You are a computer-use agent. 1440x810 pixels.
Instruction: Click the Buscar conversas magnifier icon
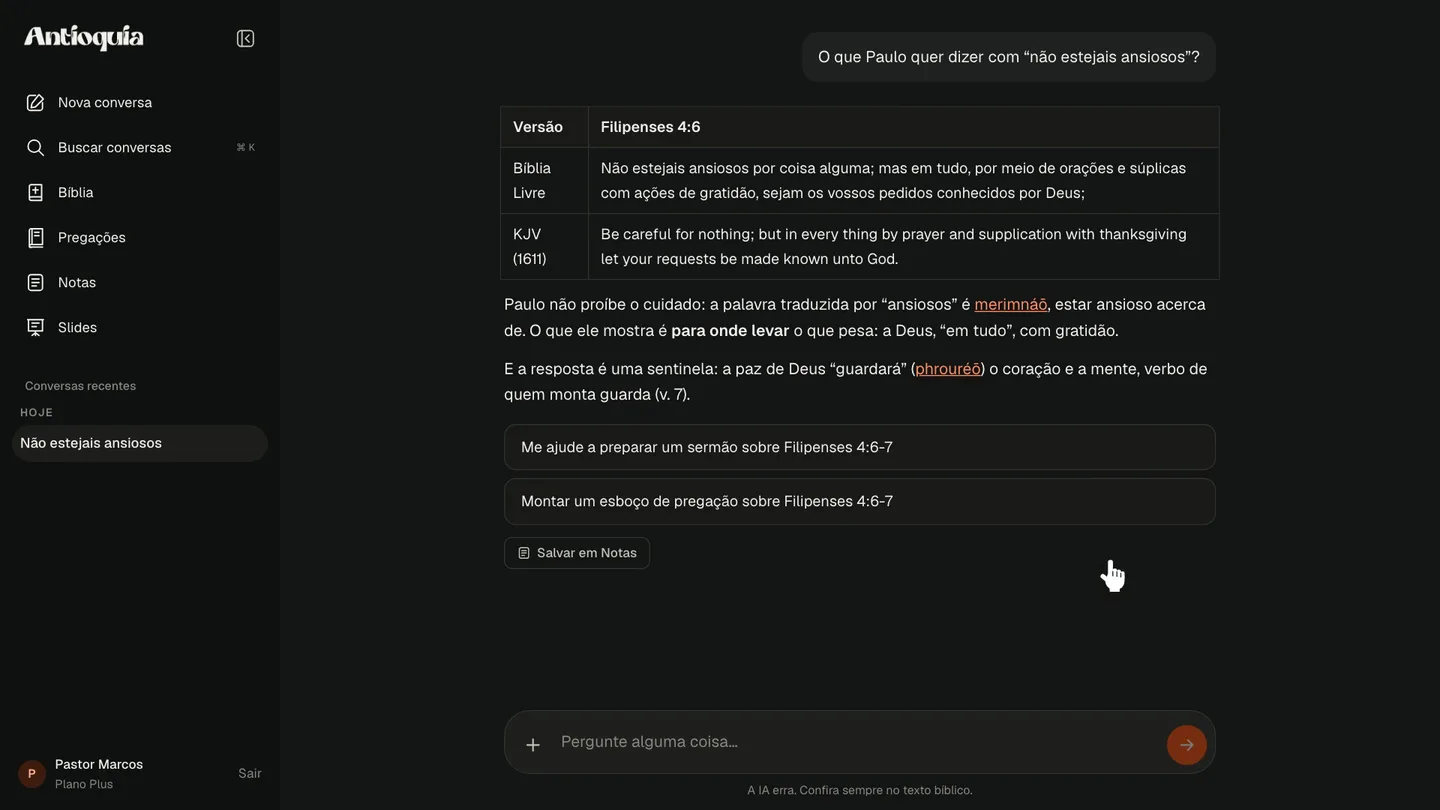(35, 148)
